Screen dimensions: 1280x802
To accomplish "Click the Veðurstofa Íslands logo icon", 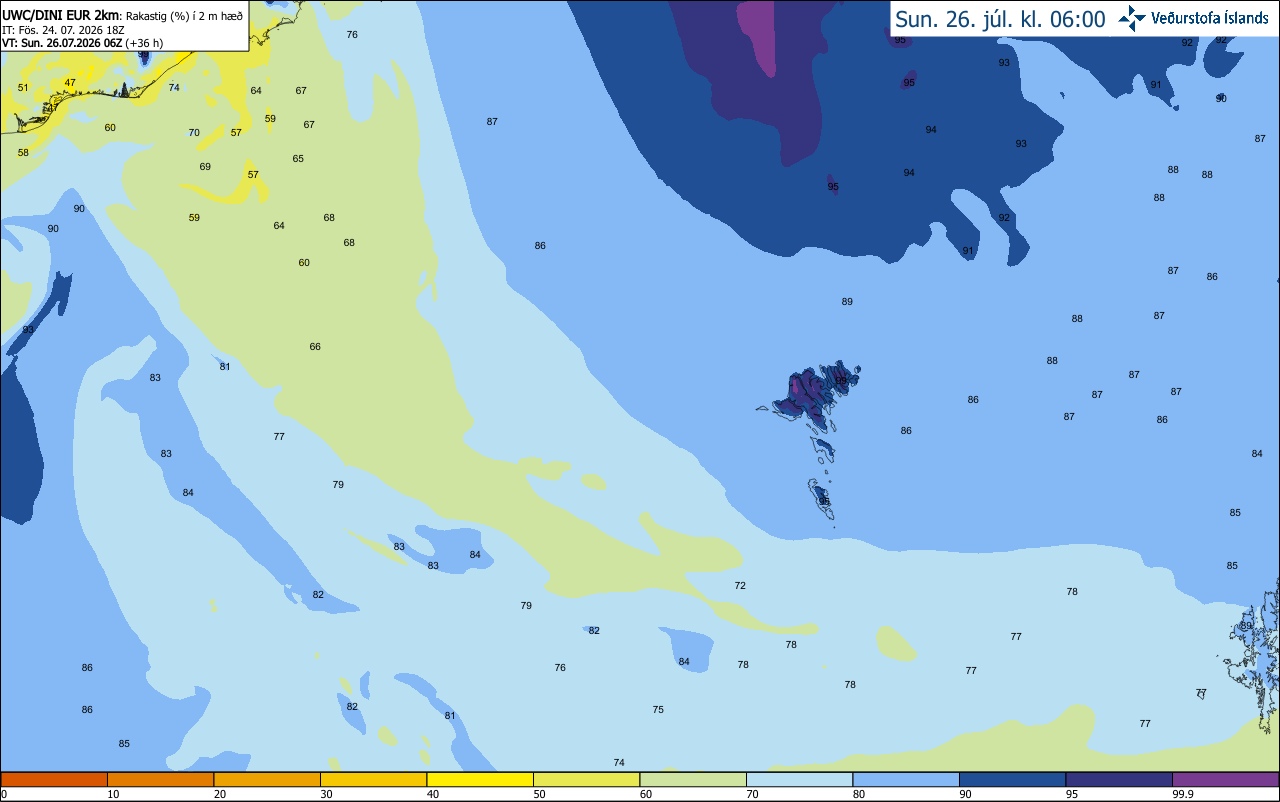I will pos(1132,18).
